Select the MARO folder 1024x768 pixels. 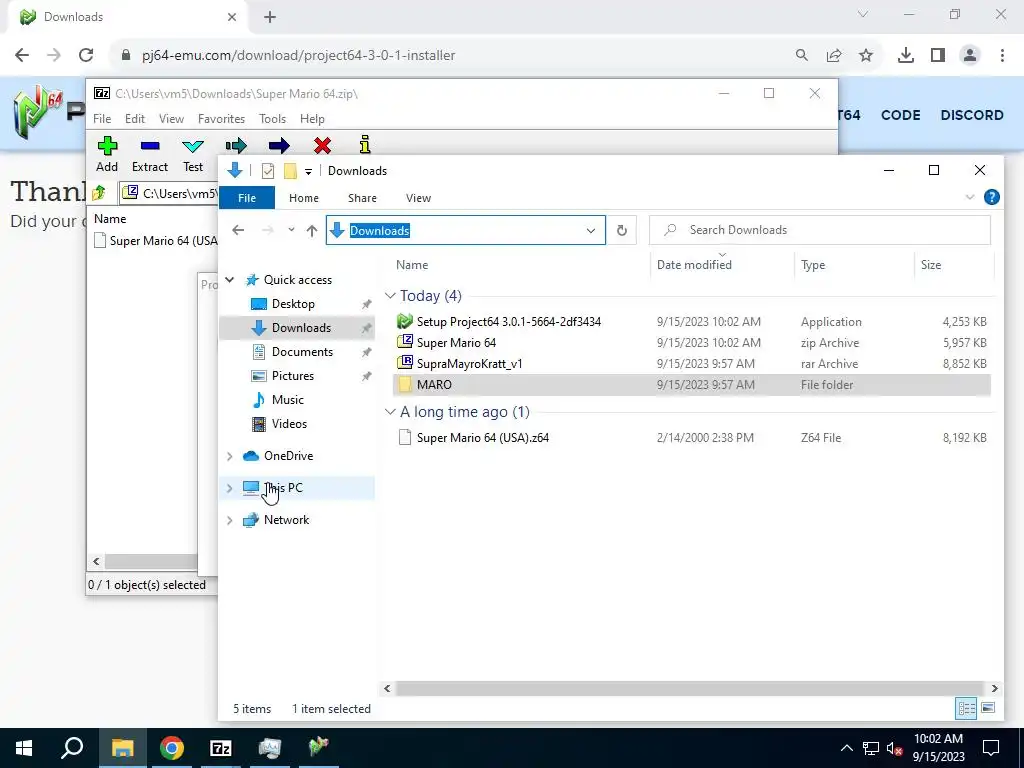pyautogui.click(x=692, y=385)
